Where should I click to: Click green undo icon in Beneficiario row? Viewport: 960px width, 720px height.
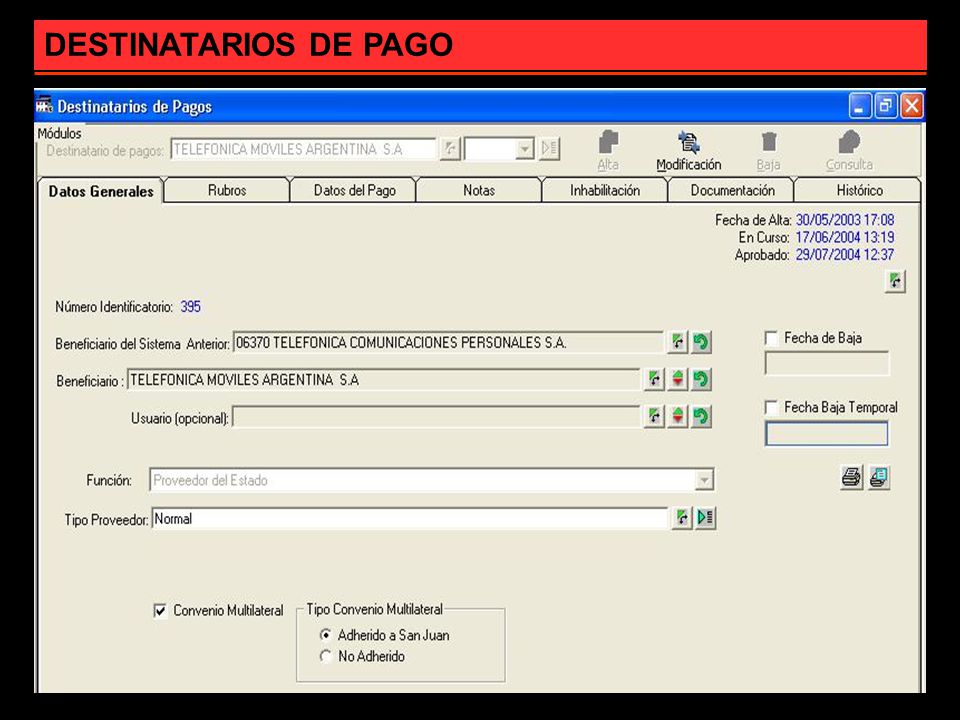(701, 380)
